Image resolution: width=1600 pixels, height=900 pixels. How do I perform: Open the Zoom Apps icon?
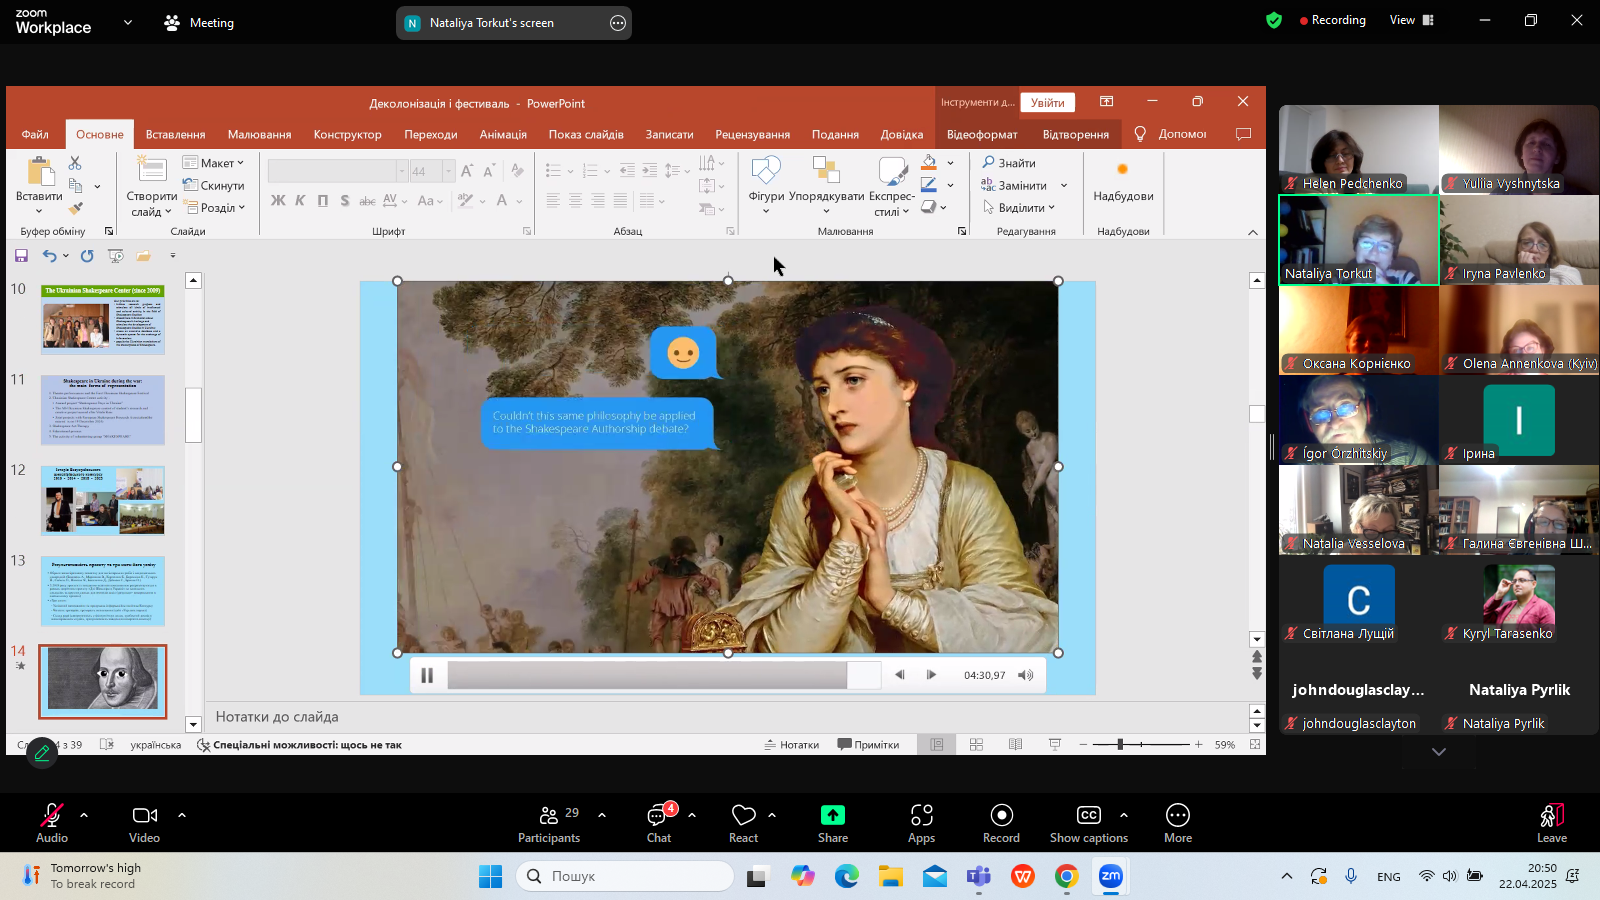[x=921, y=815]
